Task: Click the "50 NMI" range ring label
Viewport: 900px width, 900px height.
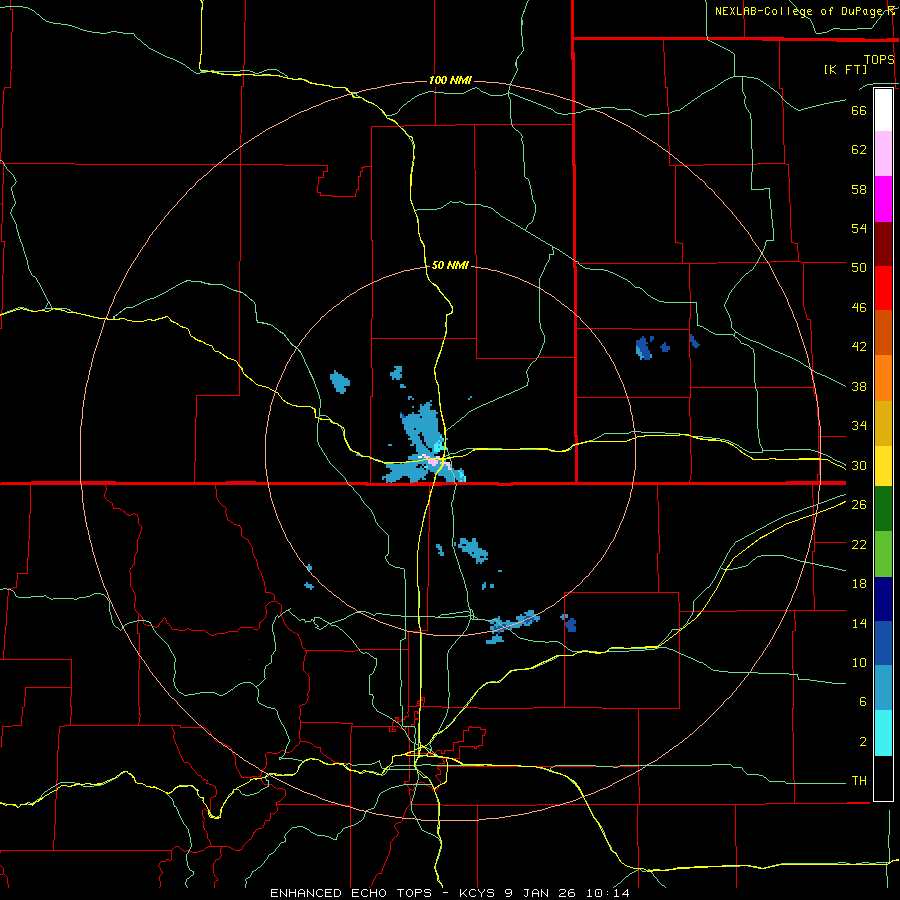Action: (450, 265)
